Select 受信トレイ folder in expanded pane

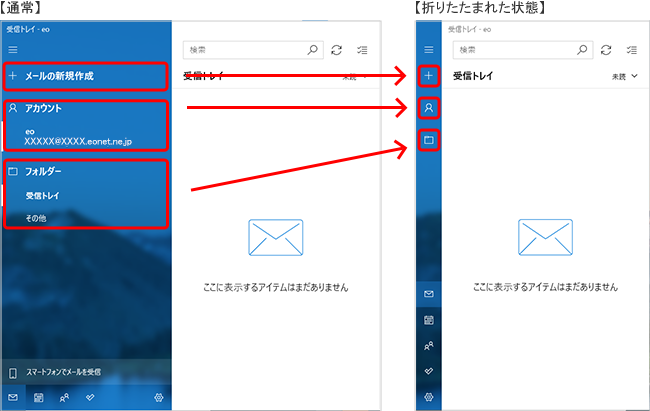click(x=42, y=195)
